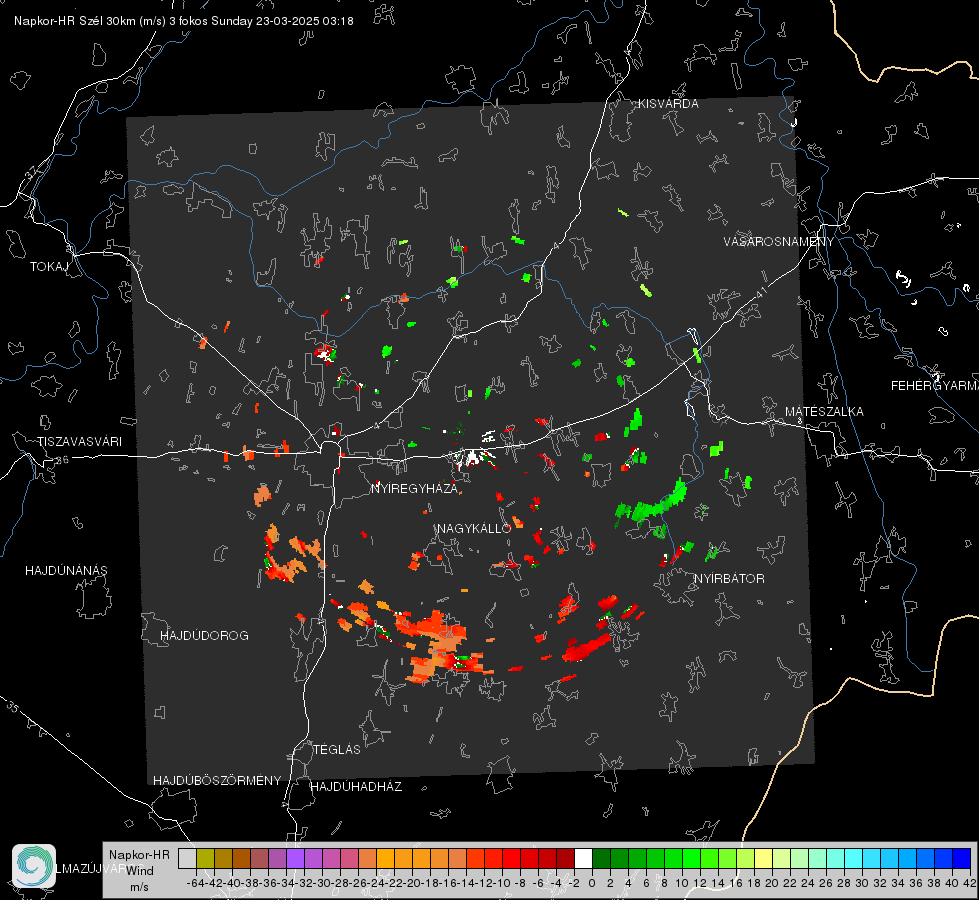Click the olive swatch after the gray one
The image size is (979, 900).
click(x=205, y=858)
